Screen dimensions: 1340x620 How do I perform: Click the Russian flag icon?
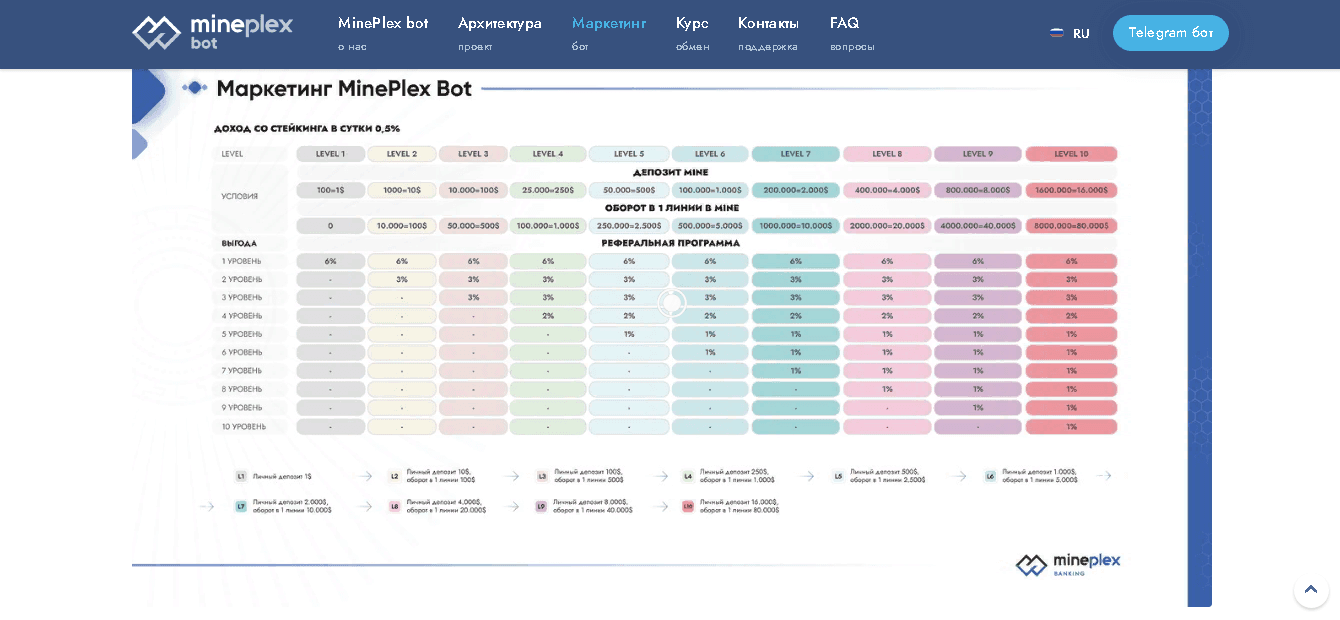(1056, 33)
